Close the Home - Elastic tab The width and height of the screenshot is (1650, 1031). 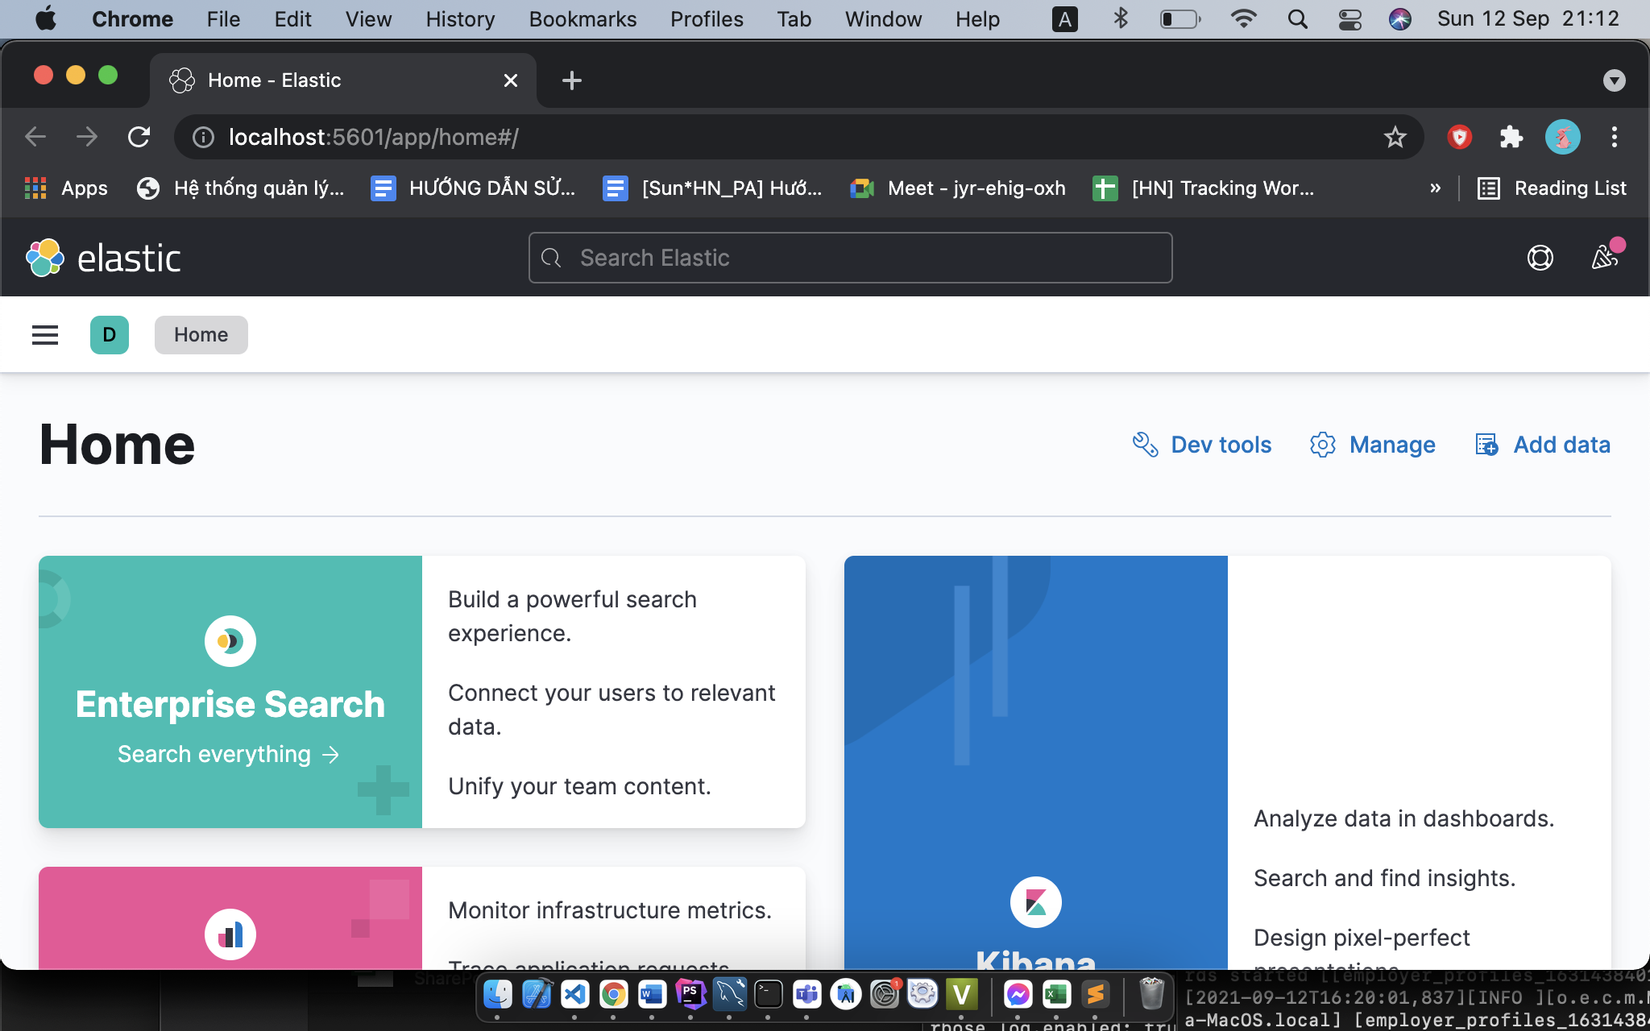tap(510, 80)
